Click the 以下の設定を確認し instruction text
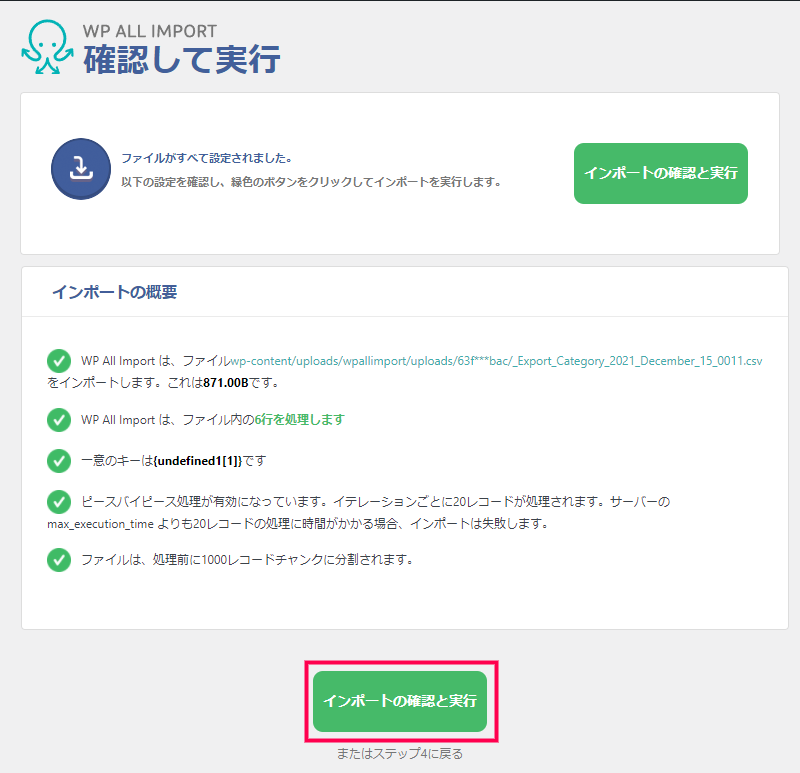Screen dimensions: 800x773 click(x=311, y=182)
